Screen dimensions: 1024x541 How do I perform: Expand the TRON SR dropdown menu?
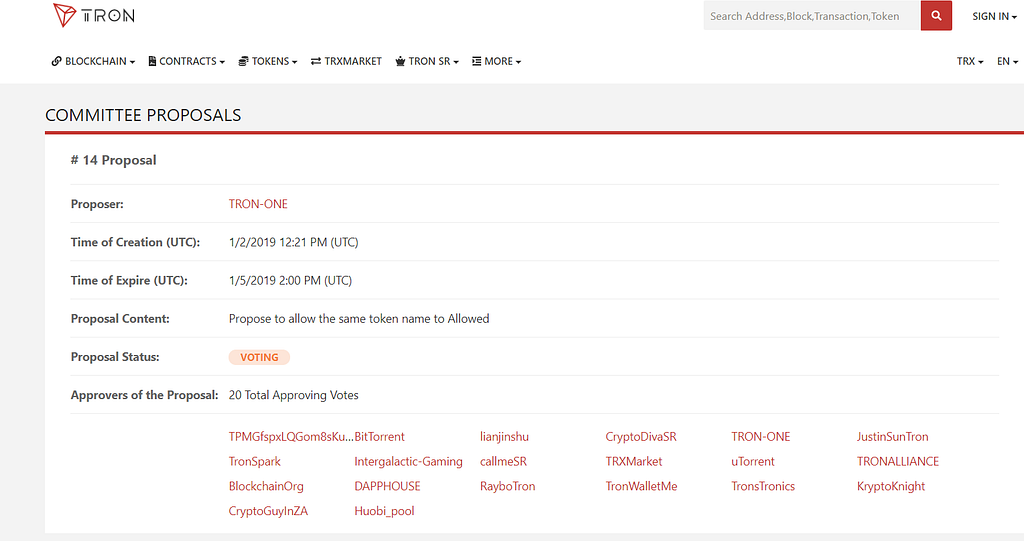click(x=427, y=61)
